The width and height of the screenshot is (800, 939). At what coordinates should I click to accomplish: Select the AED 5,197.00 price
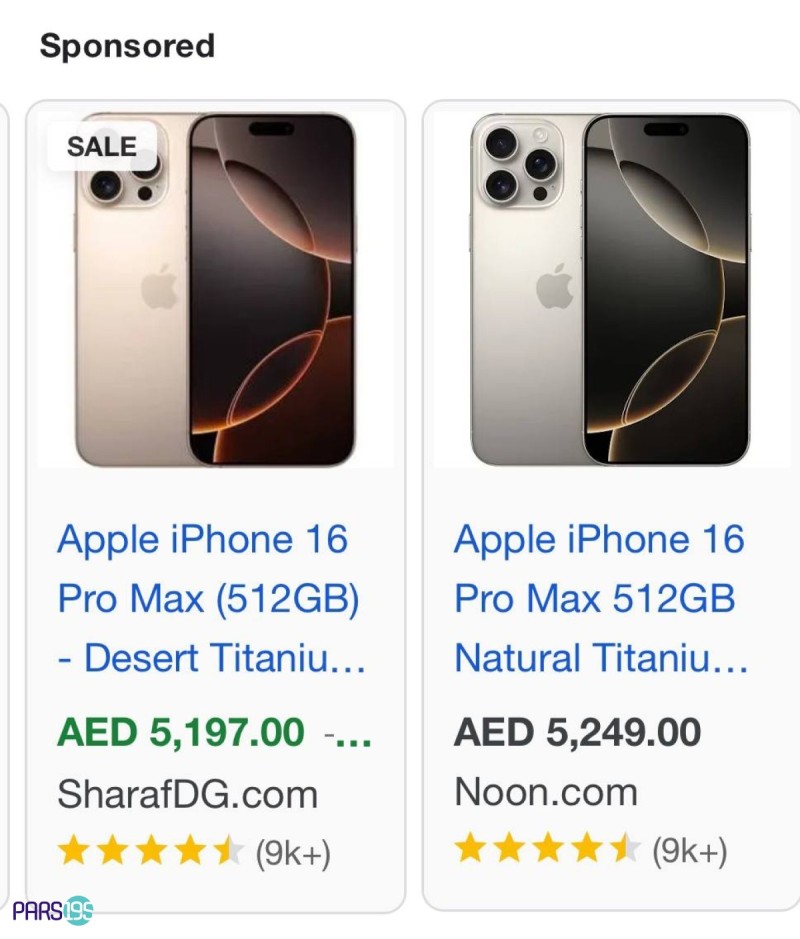(181, 732)
